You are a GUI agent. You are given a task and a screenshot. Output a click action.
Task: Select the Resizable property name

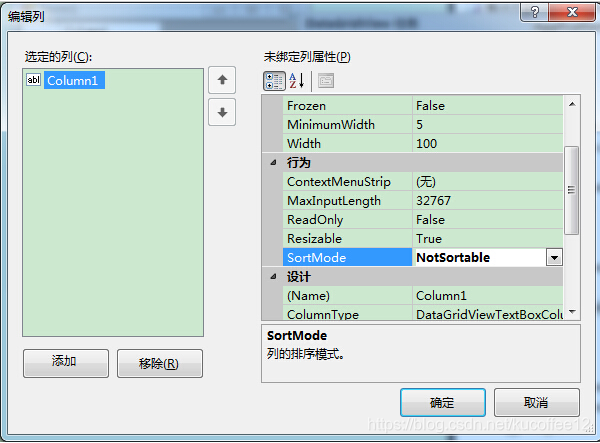(347, 239)
